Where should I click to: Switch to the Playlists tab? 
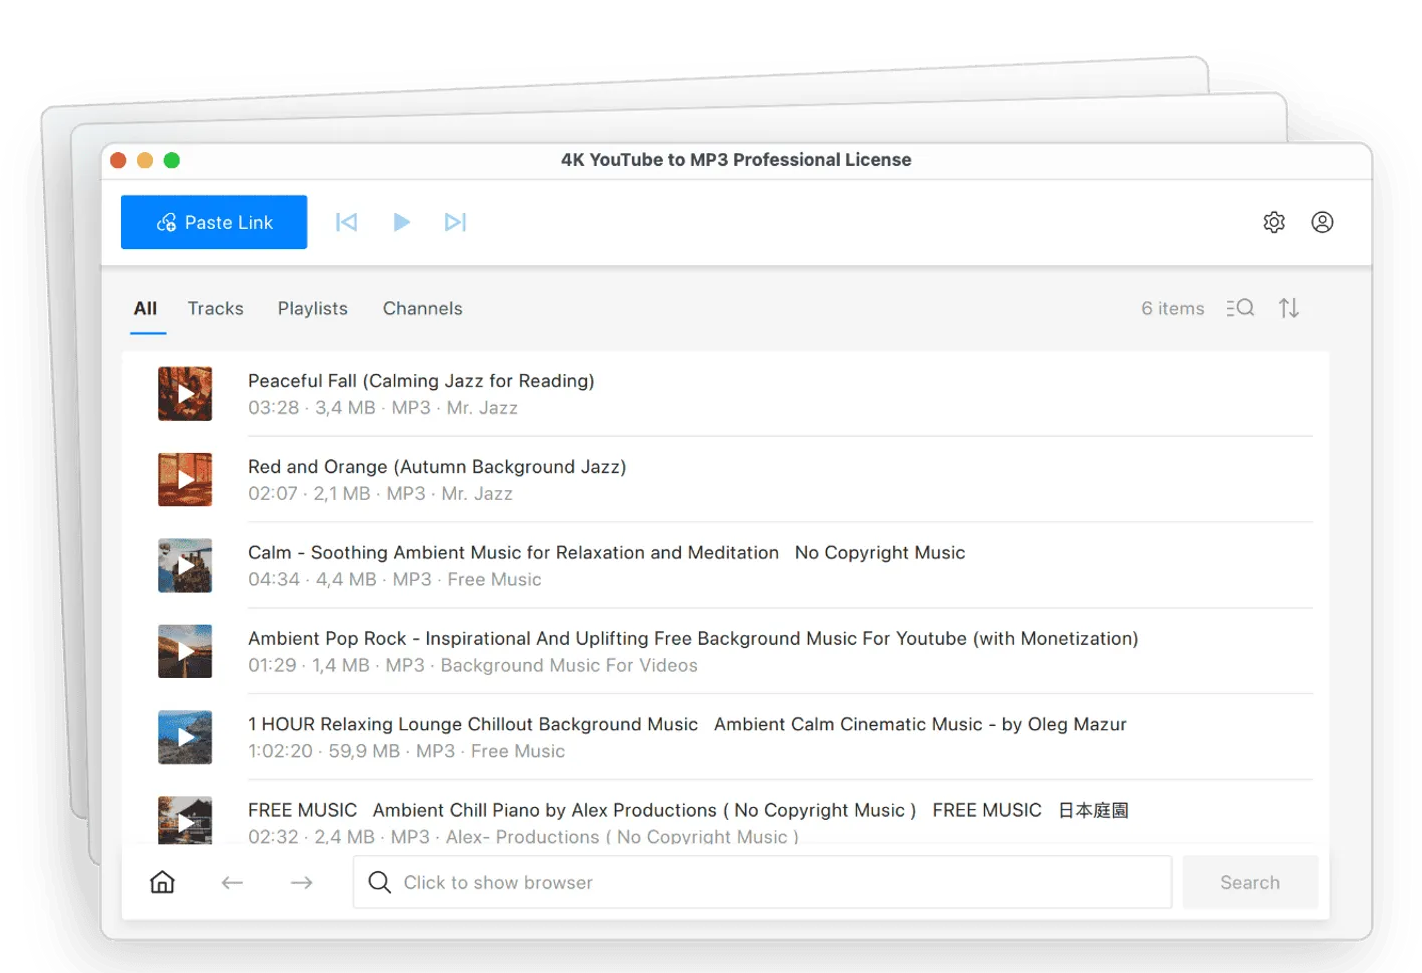313,308
